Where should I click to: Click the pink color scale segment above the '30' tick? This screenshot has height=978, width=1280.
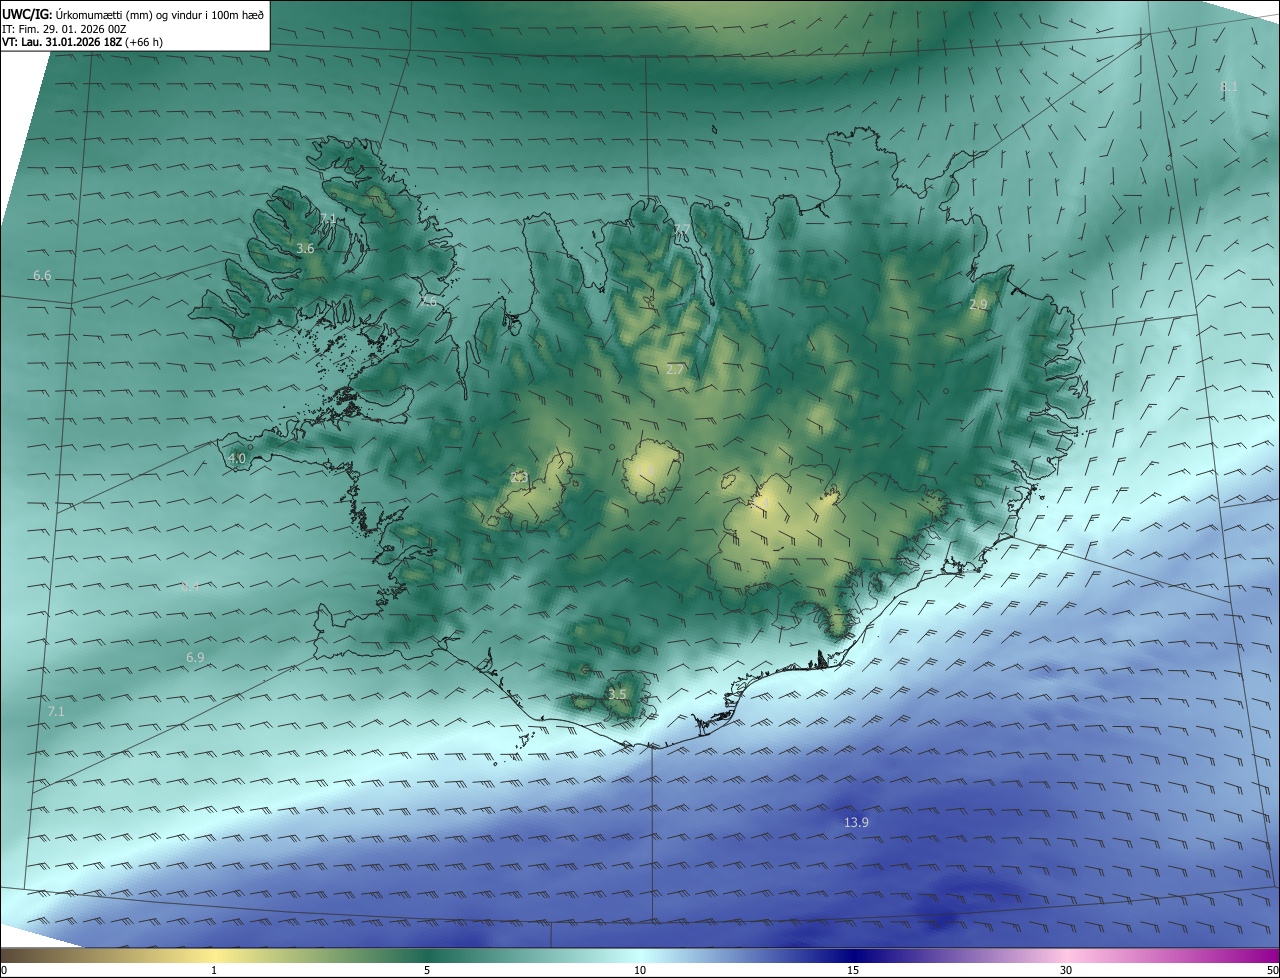(x=1066, y=955)
